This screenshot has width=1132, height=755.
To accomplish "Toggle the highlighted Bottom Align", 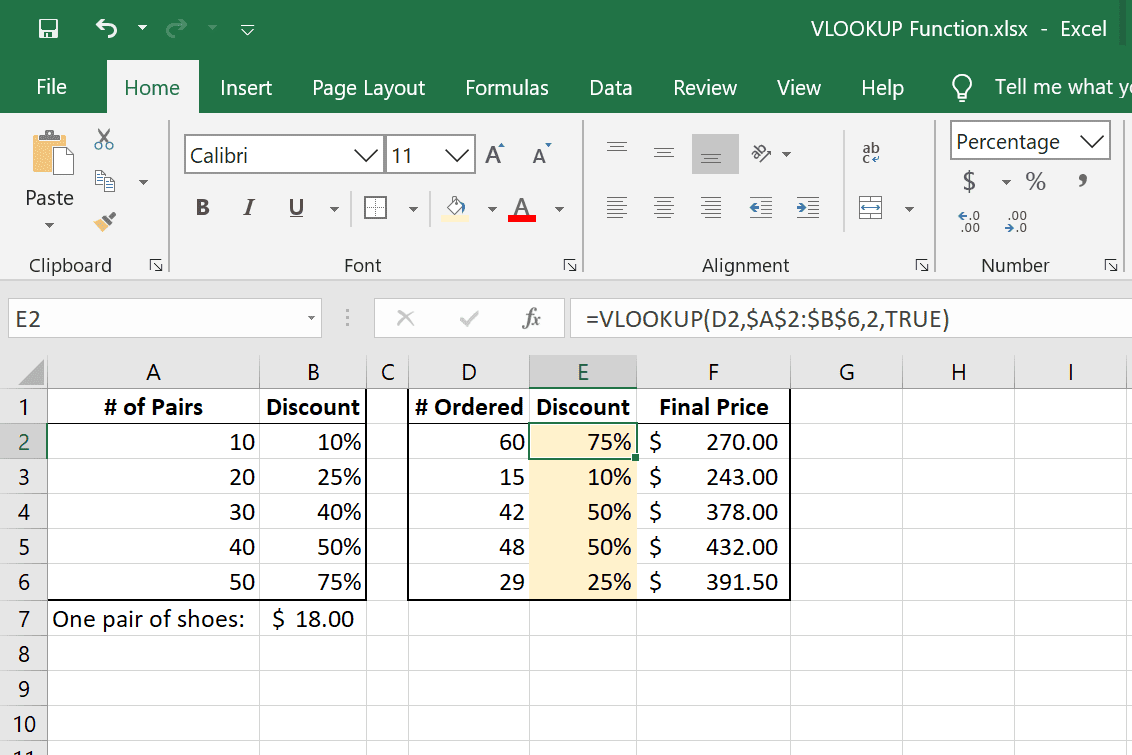I will pos(715,154).
